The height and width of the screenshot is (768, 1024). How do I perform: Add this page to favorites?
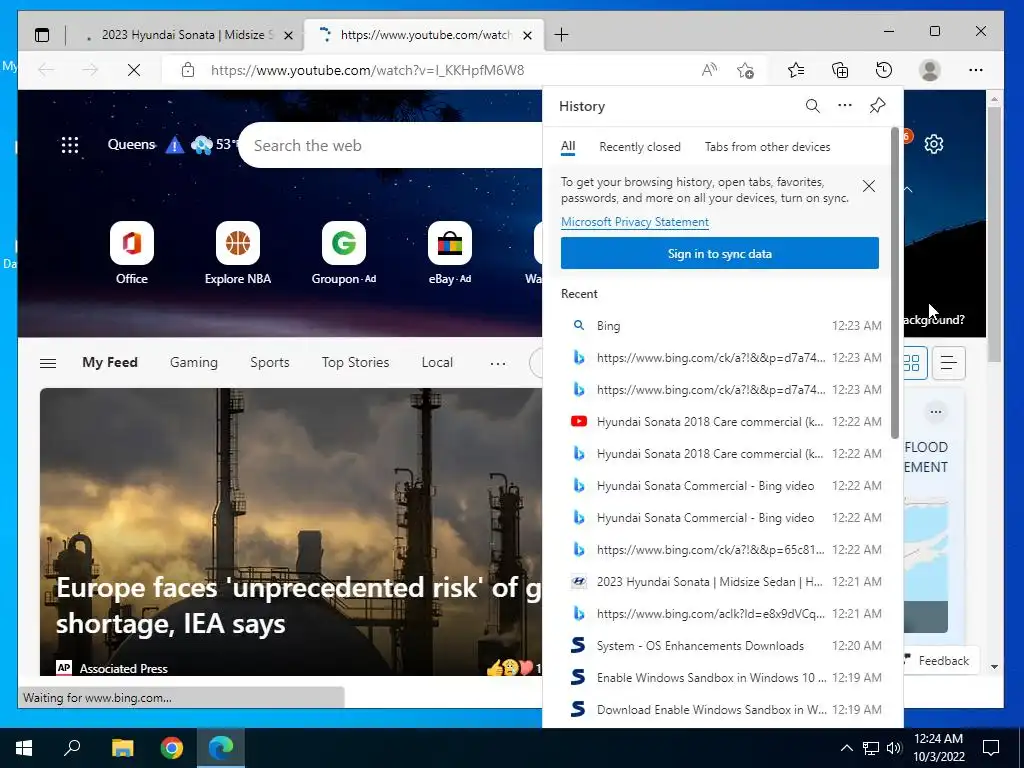[745, 70]
